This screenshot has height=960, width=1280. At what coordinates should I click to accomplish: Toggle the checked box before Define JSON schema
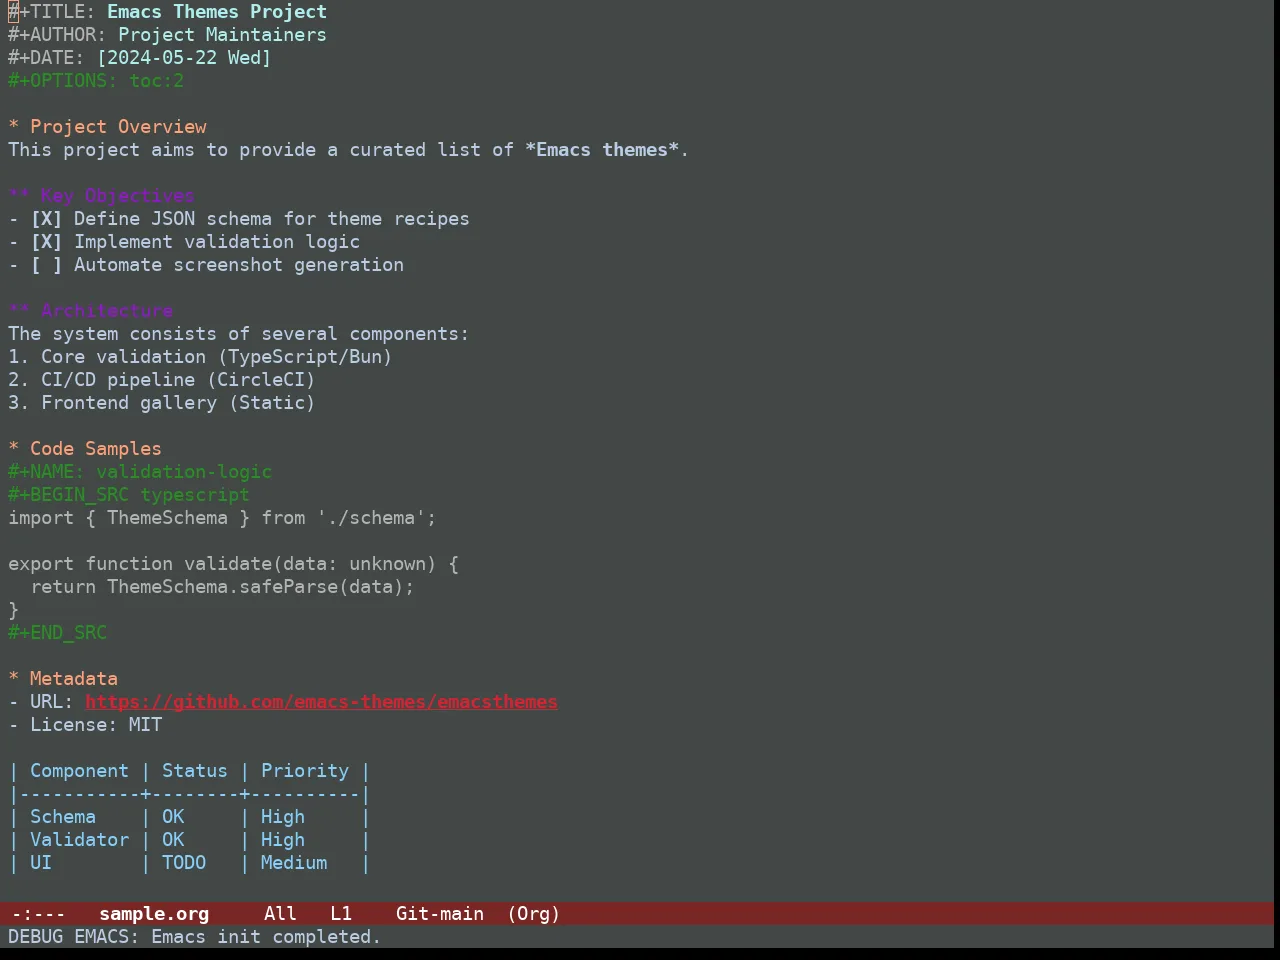click(x=46, y=219)
